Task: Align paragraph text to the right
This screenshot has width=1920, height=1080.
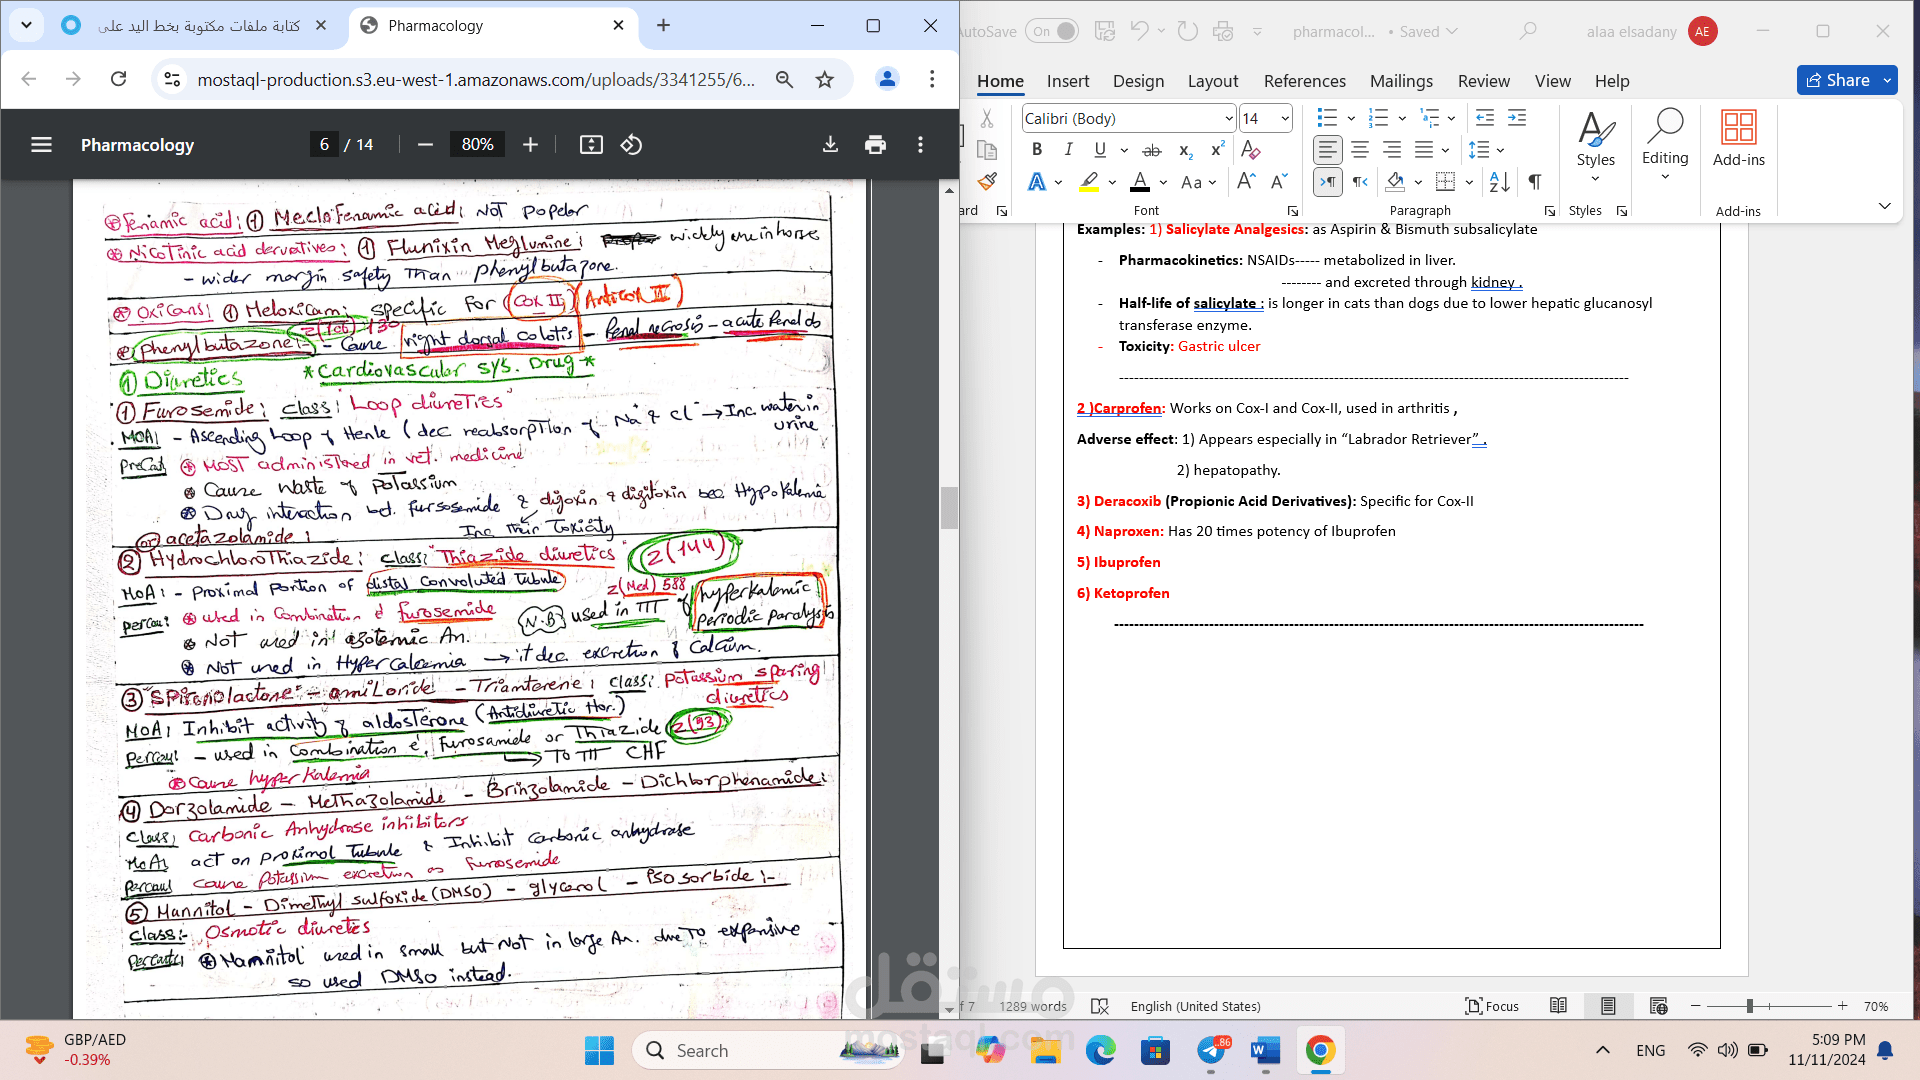Action: (x=1392, y=150)
